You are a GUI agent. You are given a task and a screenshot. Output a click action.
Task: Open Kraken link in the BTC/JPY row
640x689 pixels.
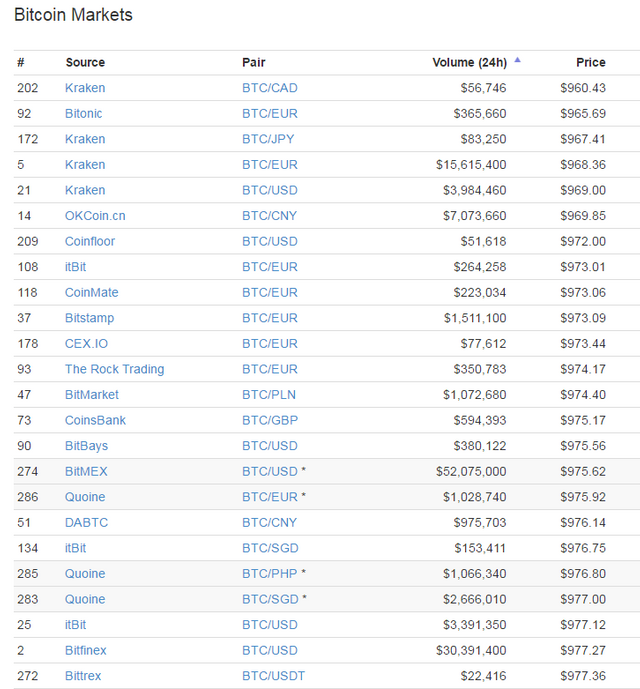pyautogui.click(x=85, y=139)
